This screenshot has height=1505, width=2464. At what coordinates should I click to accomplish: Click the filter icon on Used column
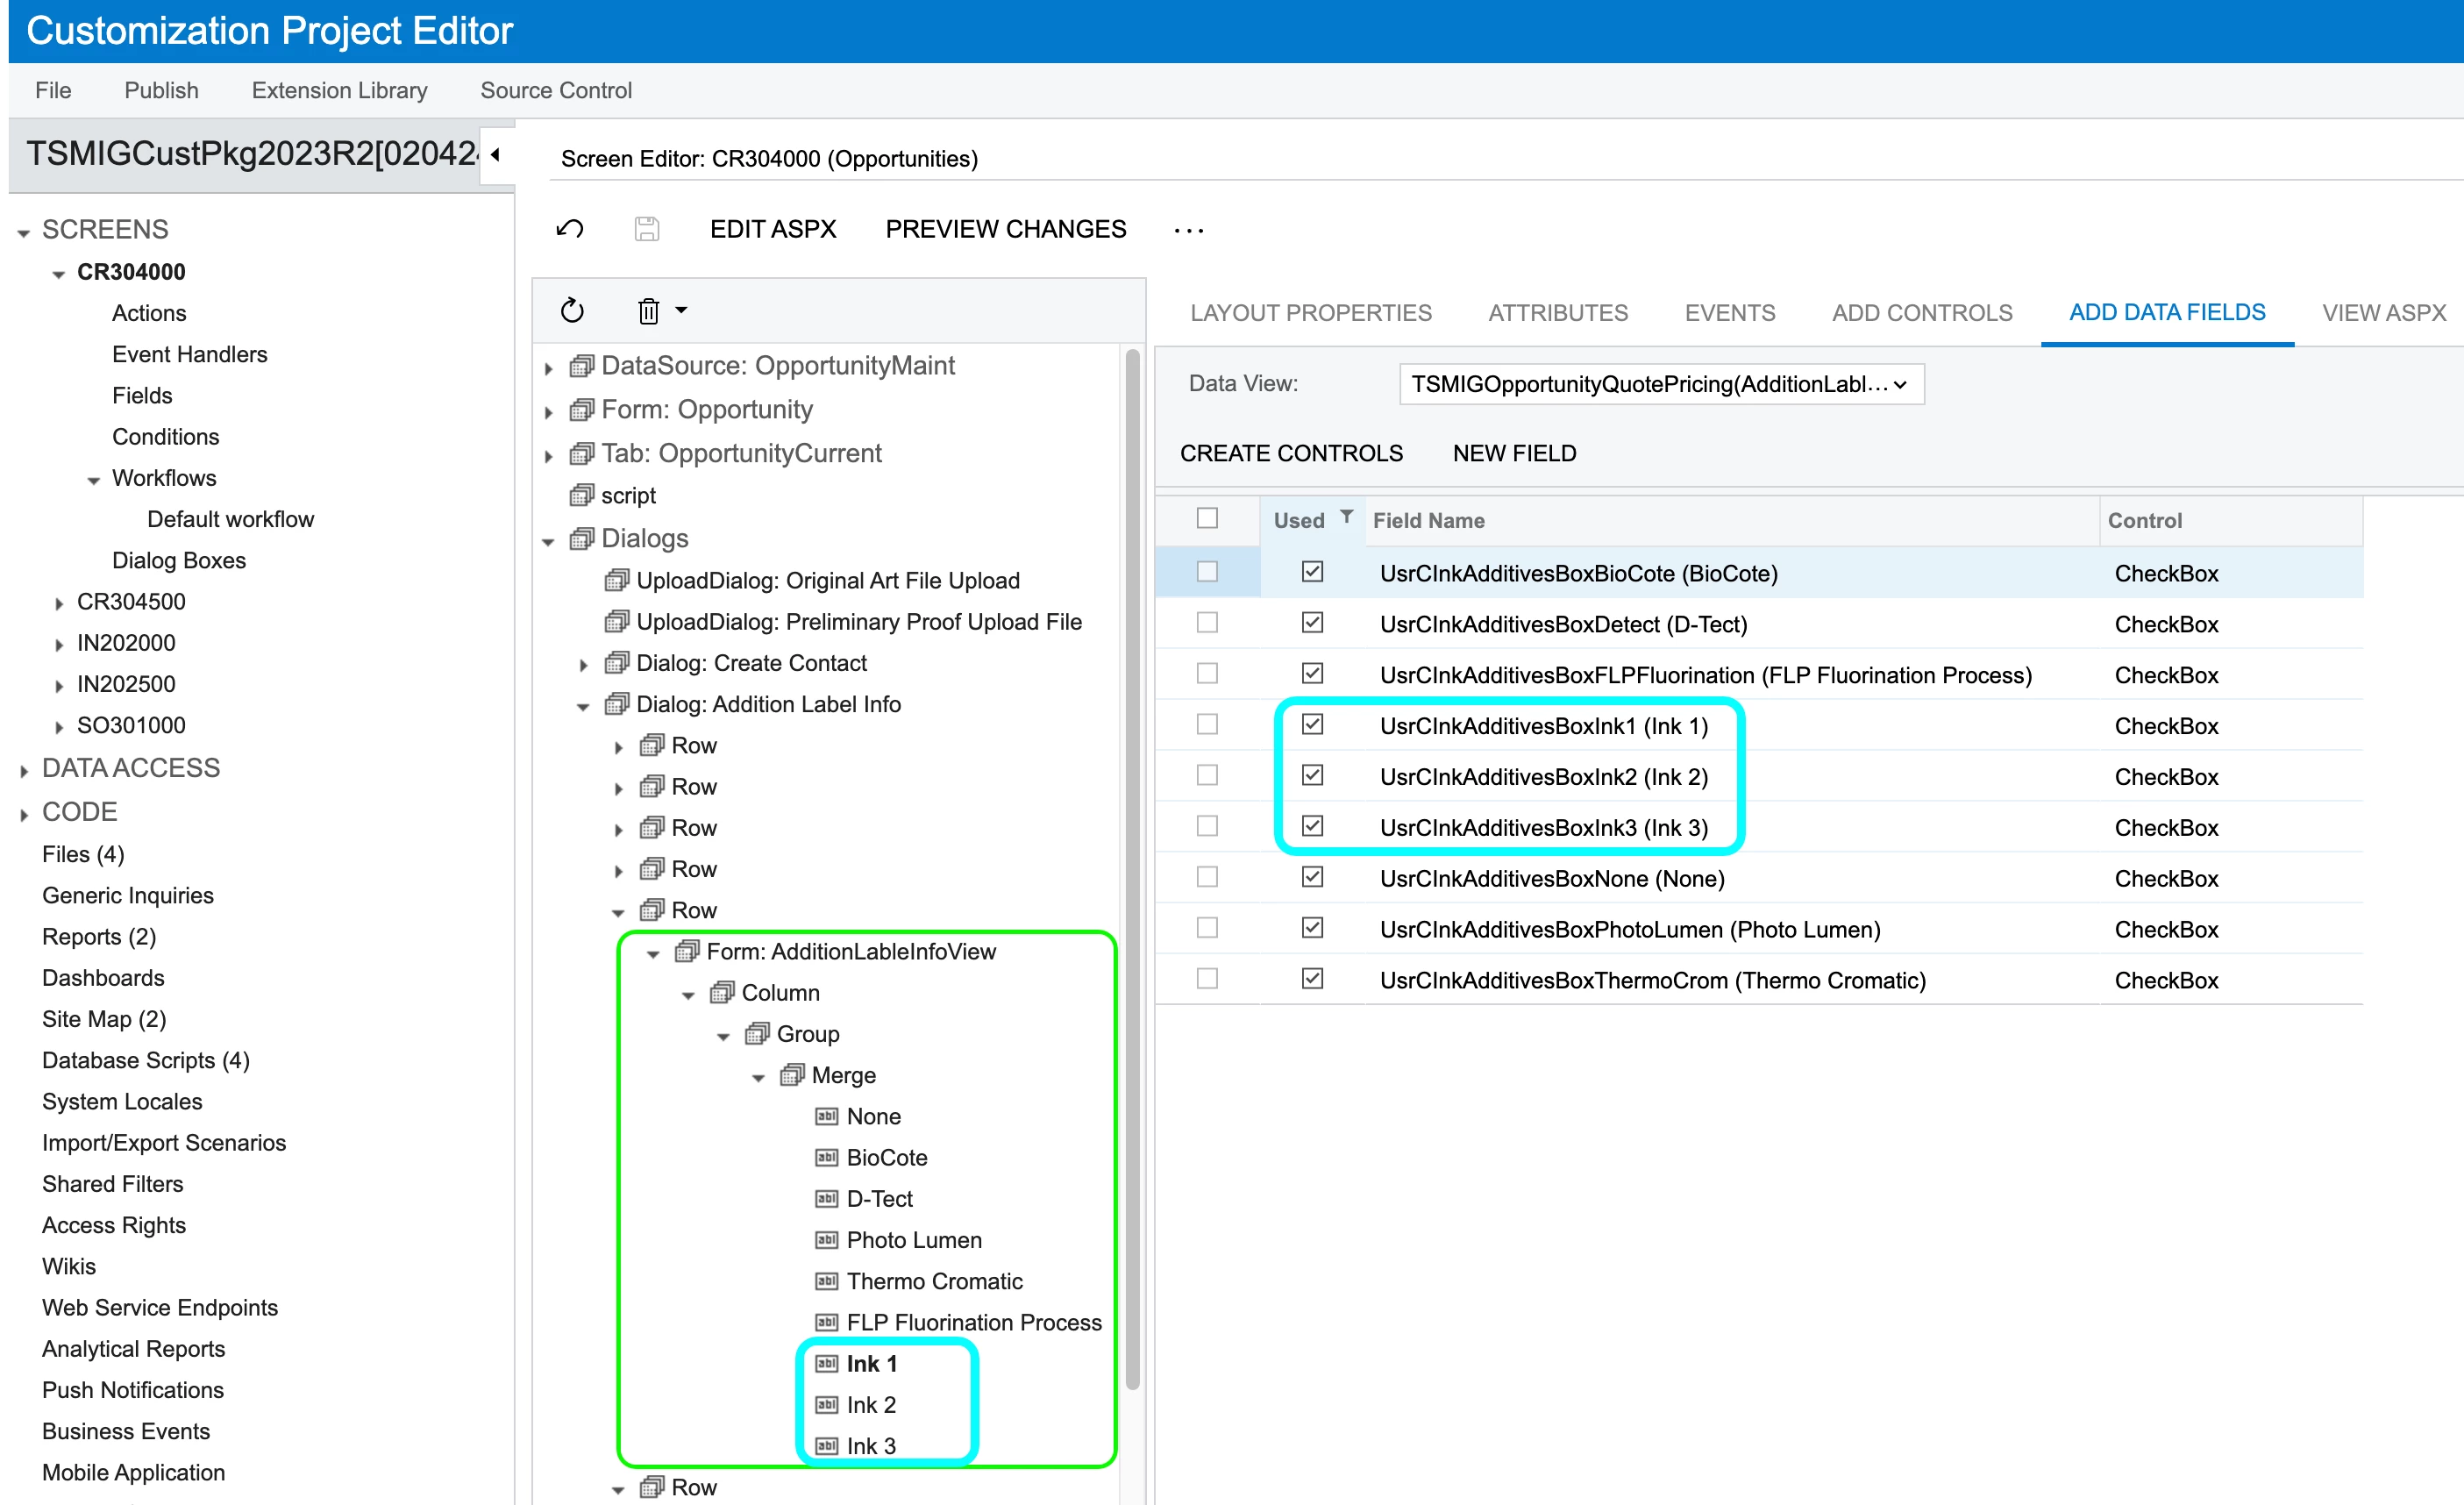click(x=1346, y=517)
